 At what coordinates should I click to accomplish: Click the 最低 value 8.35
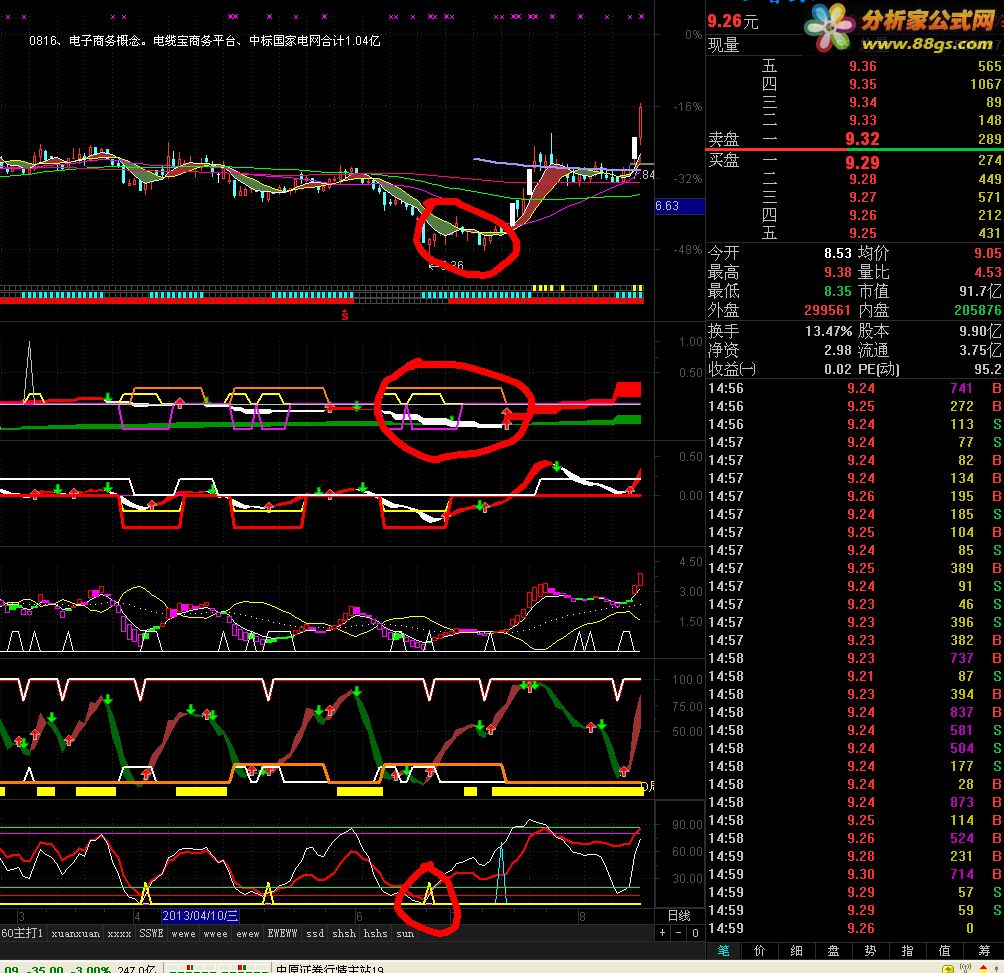click(x=838, y=291)
